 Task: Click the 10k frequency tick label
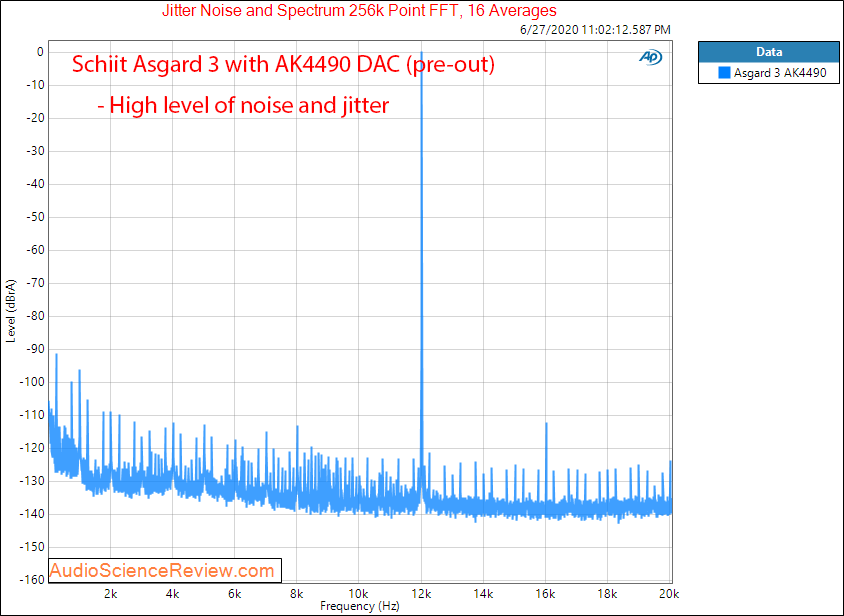click(x=358, y=594)
